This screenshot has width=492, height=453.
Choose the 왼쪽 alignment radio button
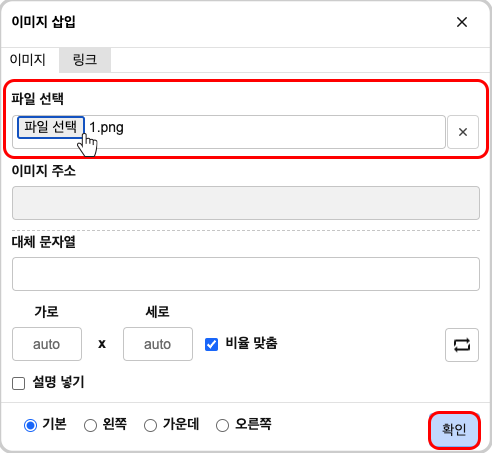click(90, 425)
